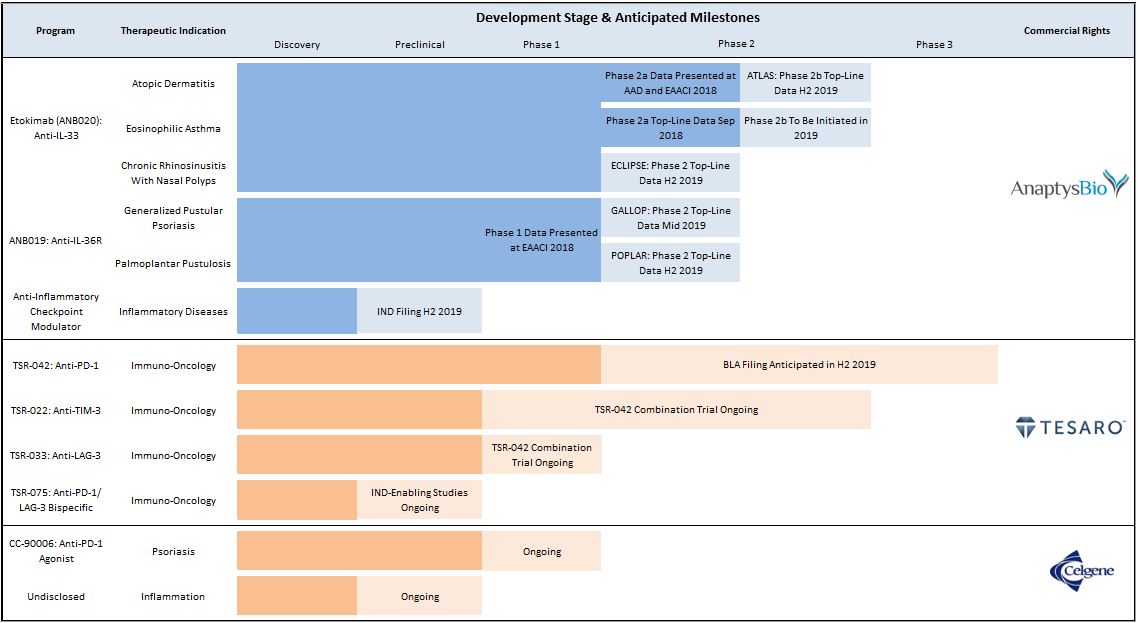Click the Therapeutic Indication column header
The height and width of the screenshot is (623, 1138).
173,31
